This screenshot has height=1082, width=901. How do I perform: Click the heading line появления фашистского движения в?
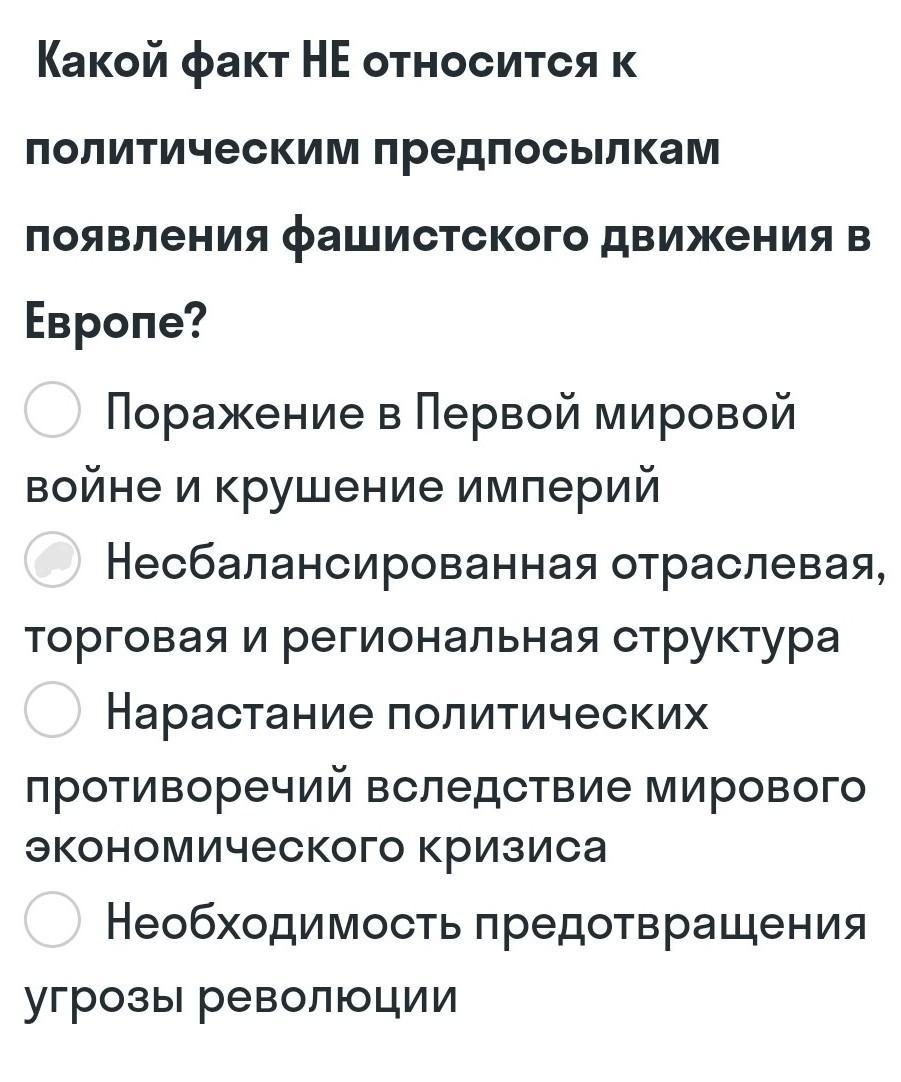pos(448,235)
